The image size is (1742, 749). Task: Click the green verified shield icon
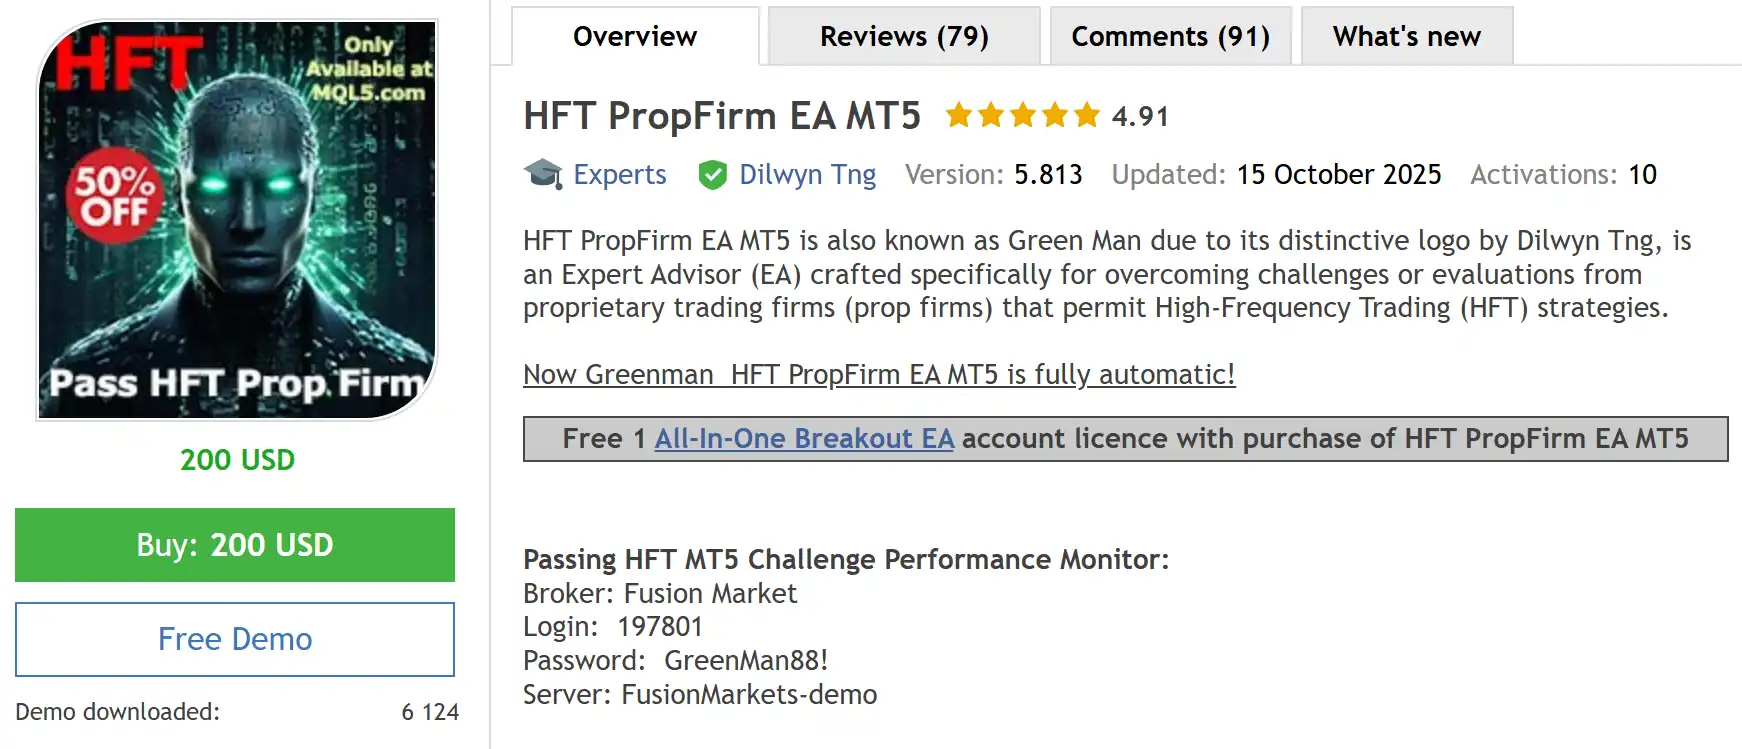[x=713, y=175]
